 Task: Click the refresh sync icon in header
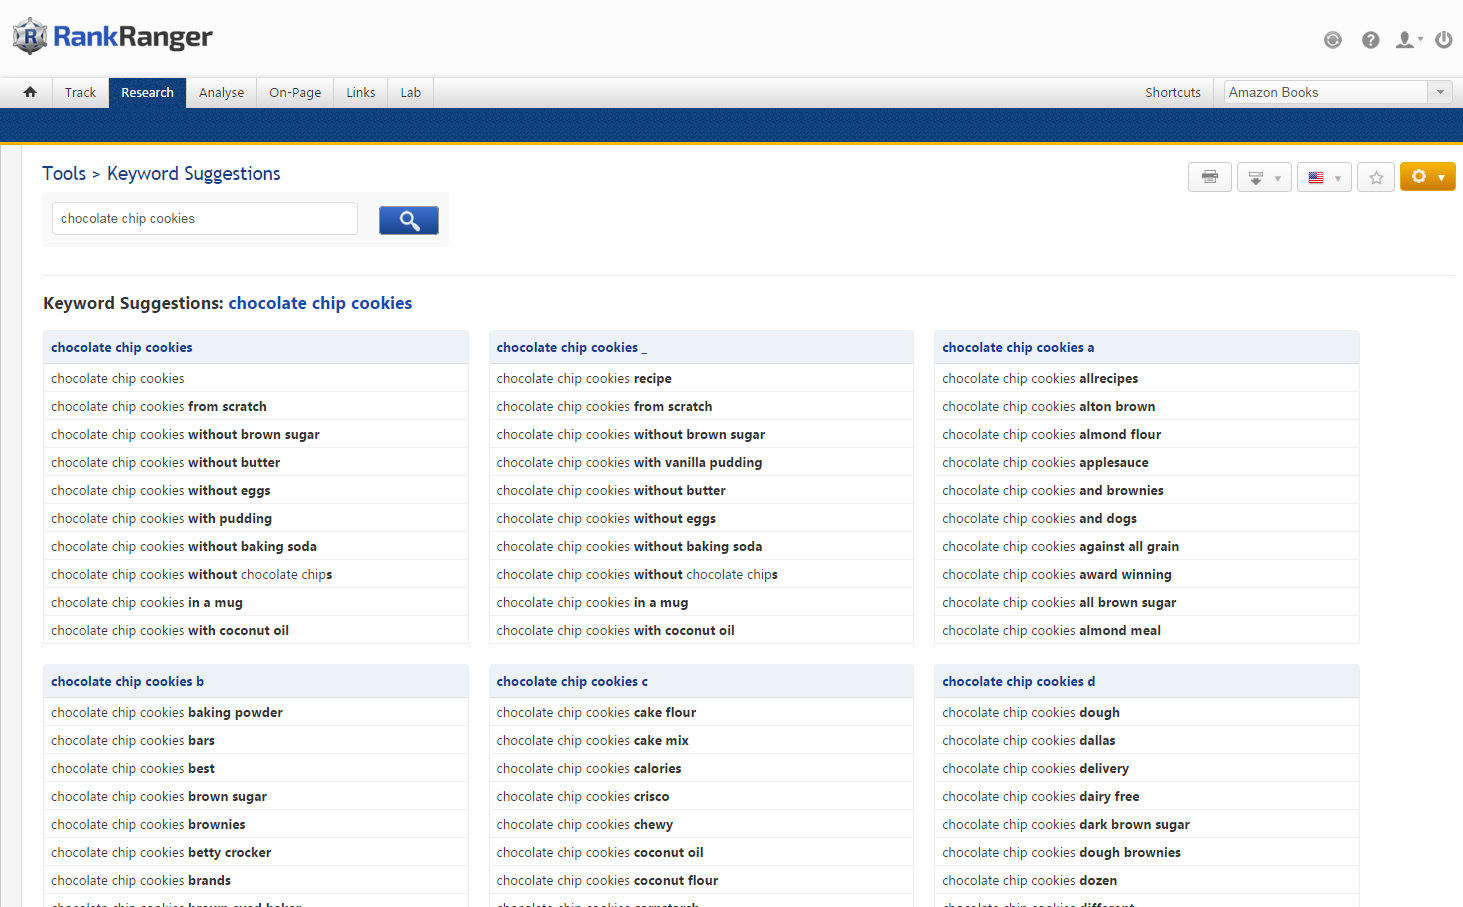[1332, 40]
